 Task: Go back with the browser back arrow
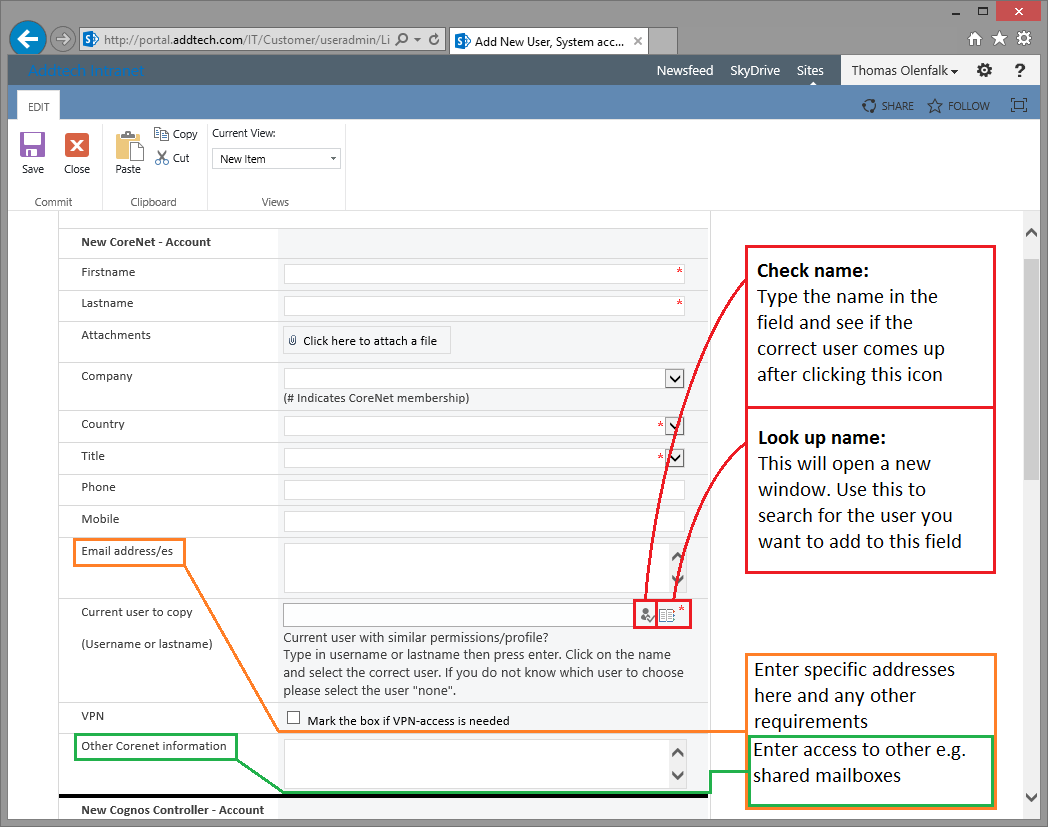point(27,39)
